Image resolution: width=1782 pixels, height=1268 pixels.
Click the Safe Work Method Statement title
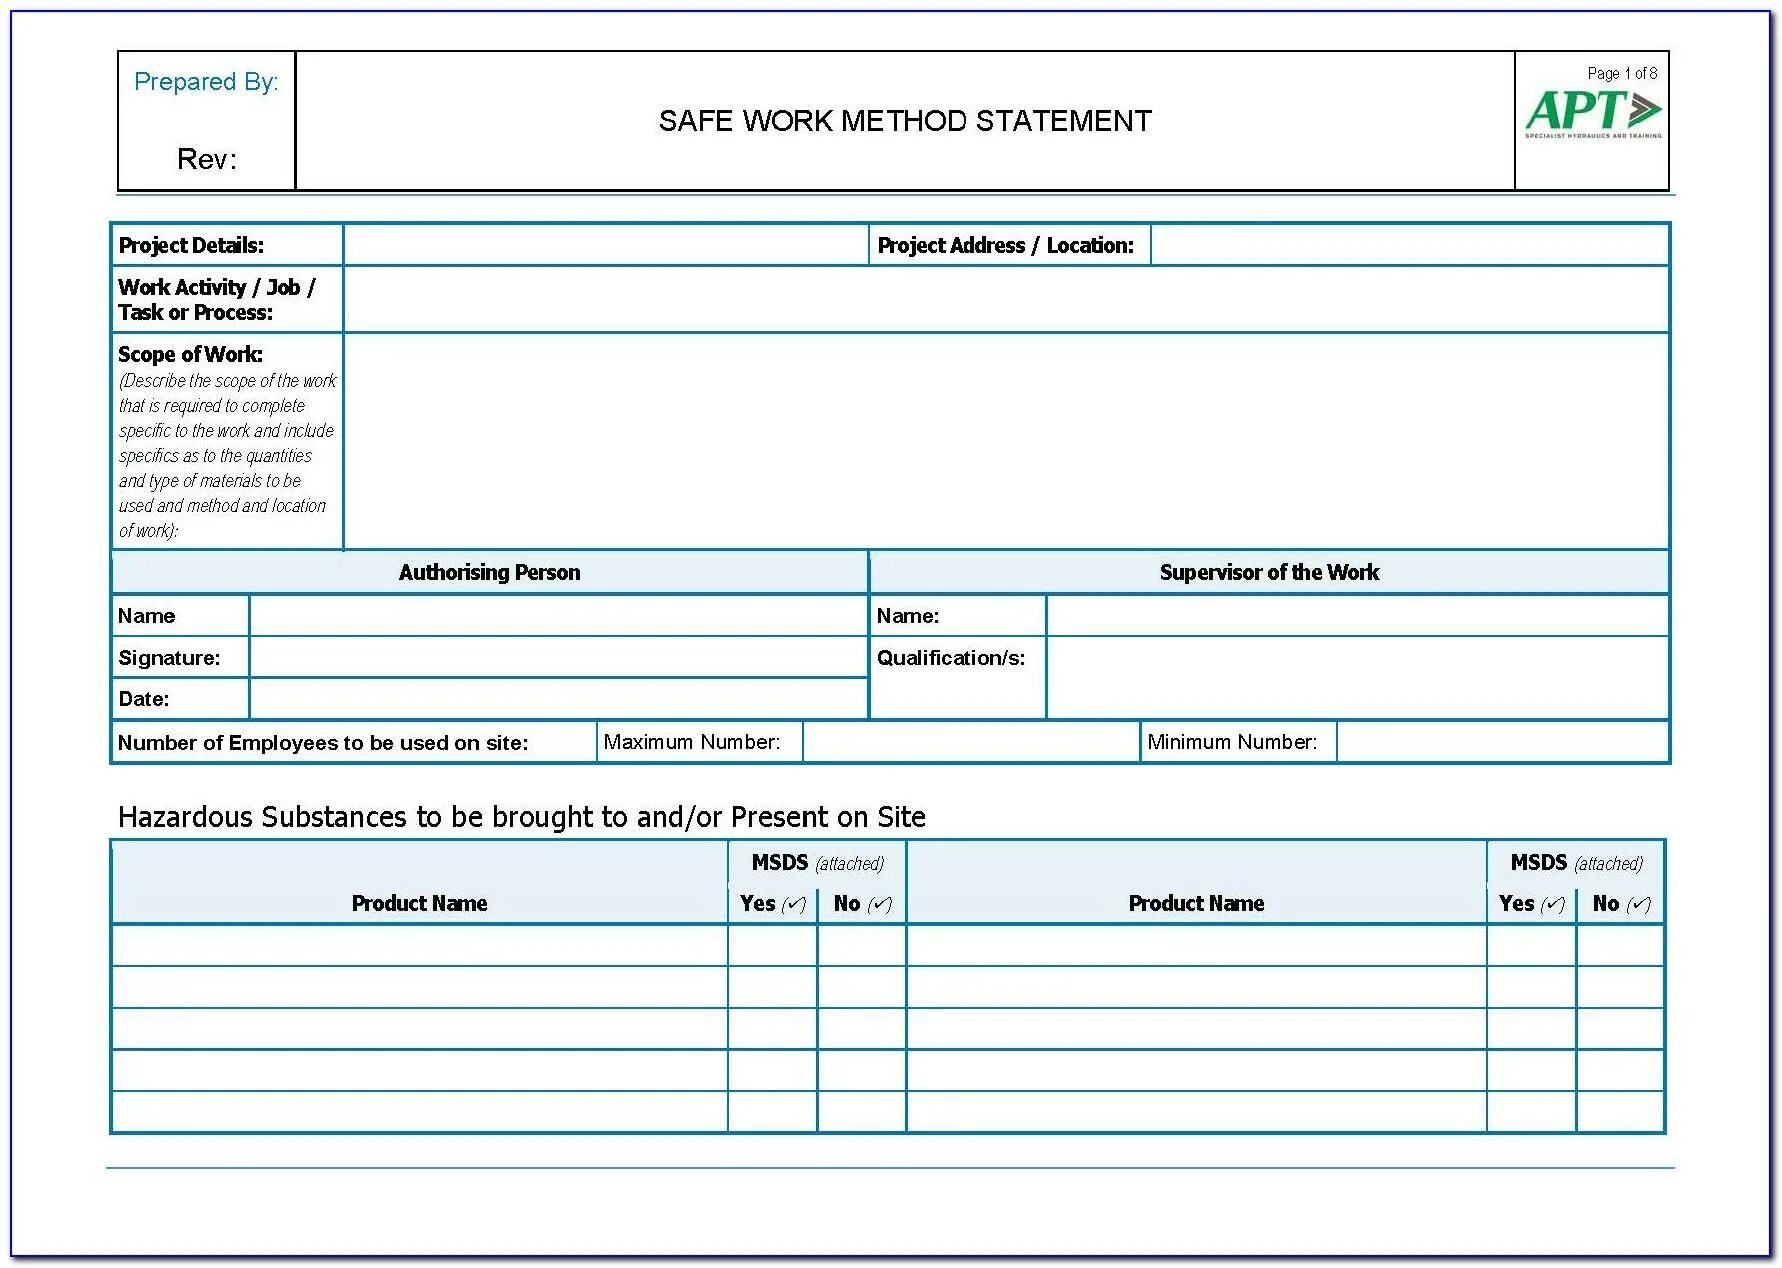click(x=905, y=121)
